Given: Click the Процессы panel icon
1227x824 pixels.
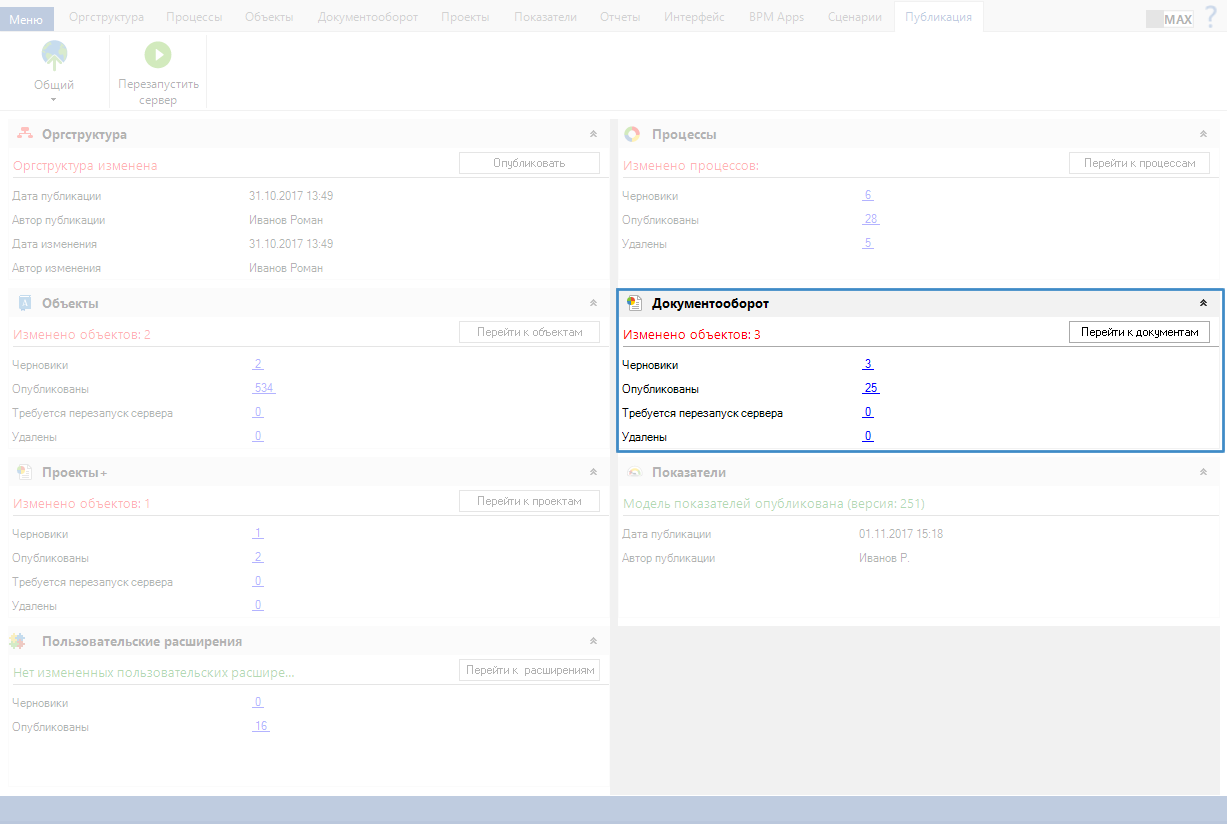Looking at the screenshot, I should coord(632,134).
